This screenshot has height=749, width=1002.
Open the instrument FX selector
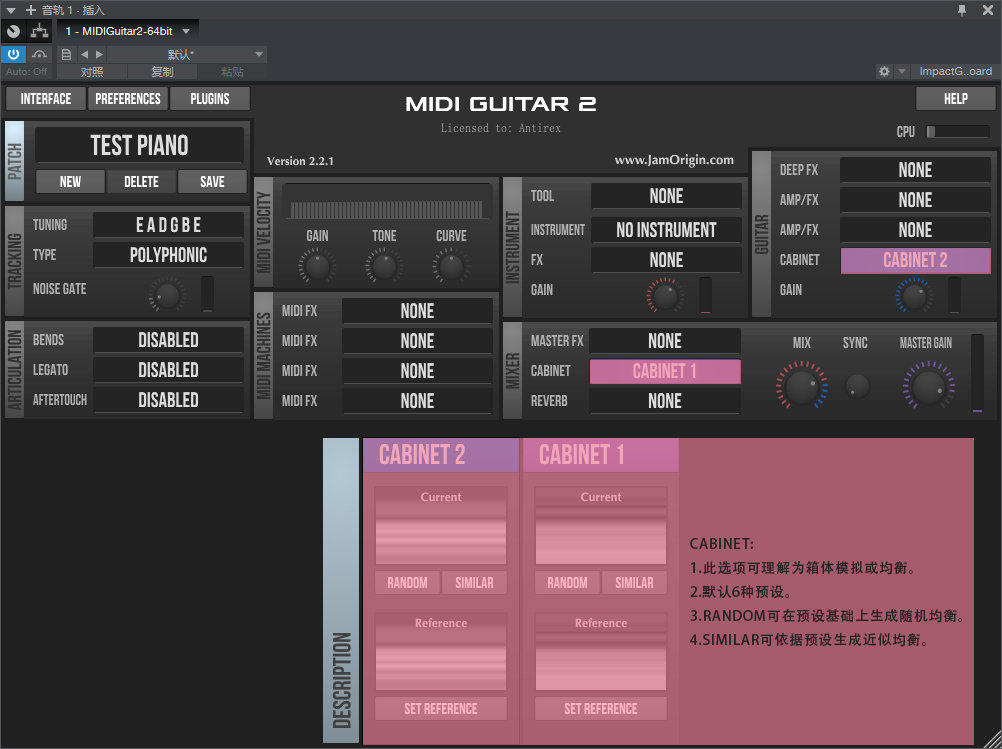pyautogui.click(x=666, y=260)
